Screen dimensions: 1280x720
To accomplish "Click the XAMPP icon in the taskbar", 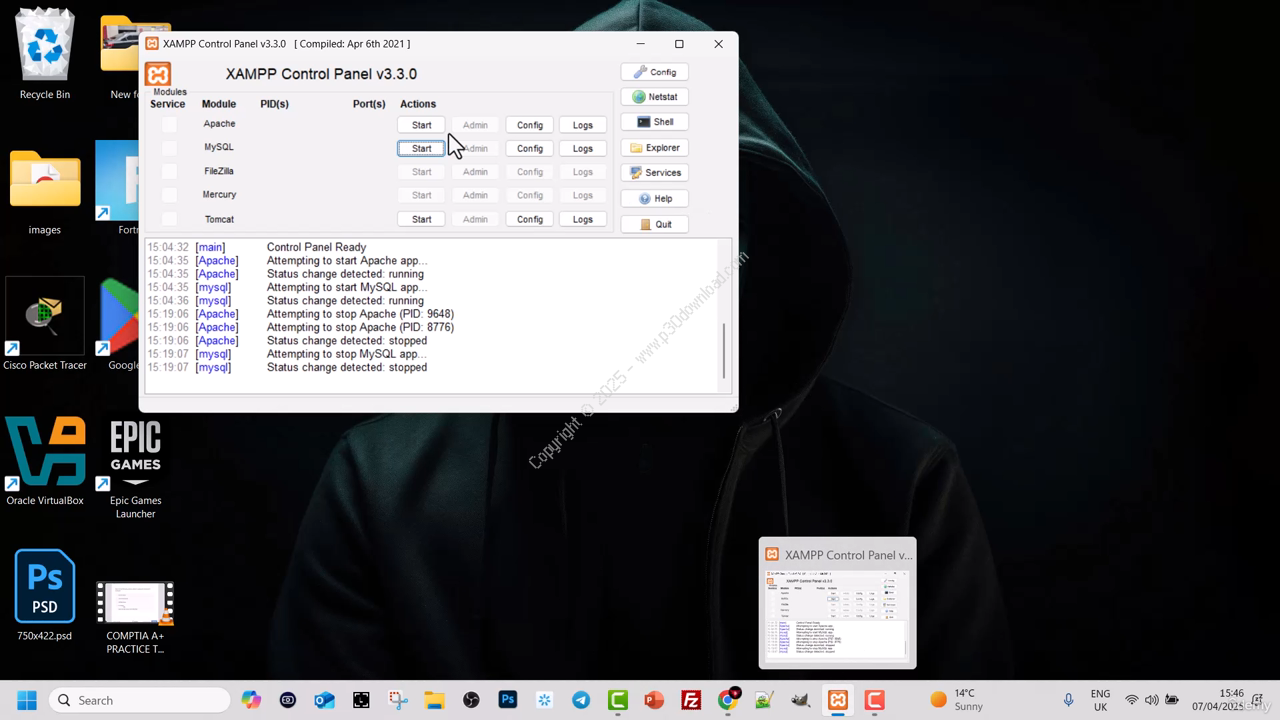I will click(838, 700).
